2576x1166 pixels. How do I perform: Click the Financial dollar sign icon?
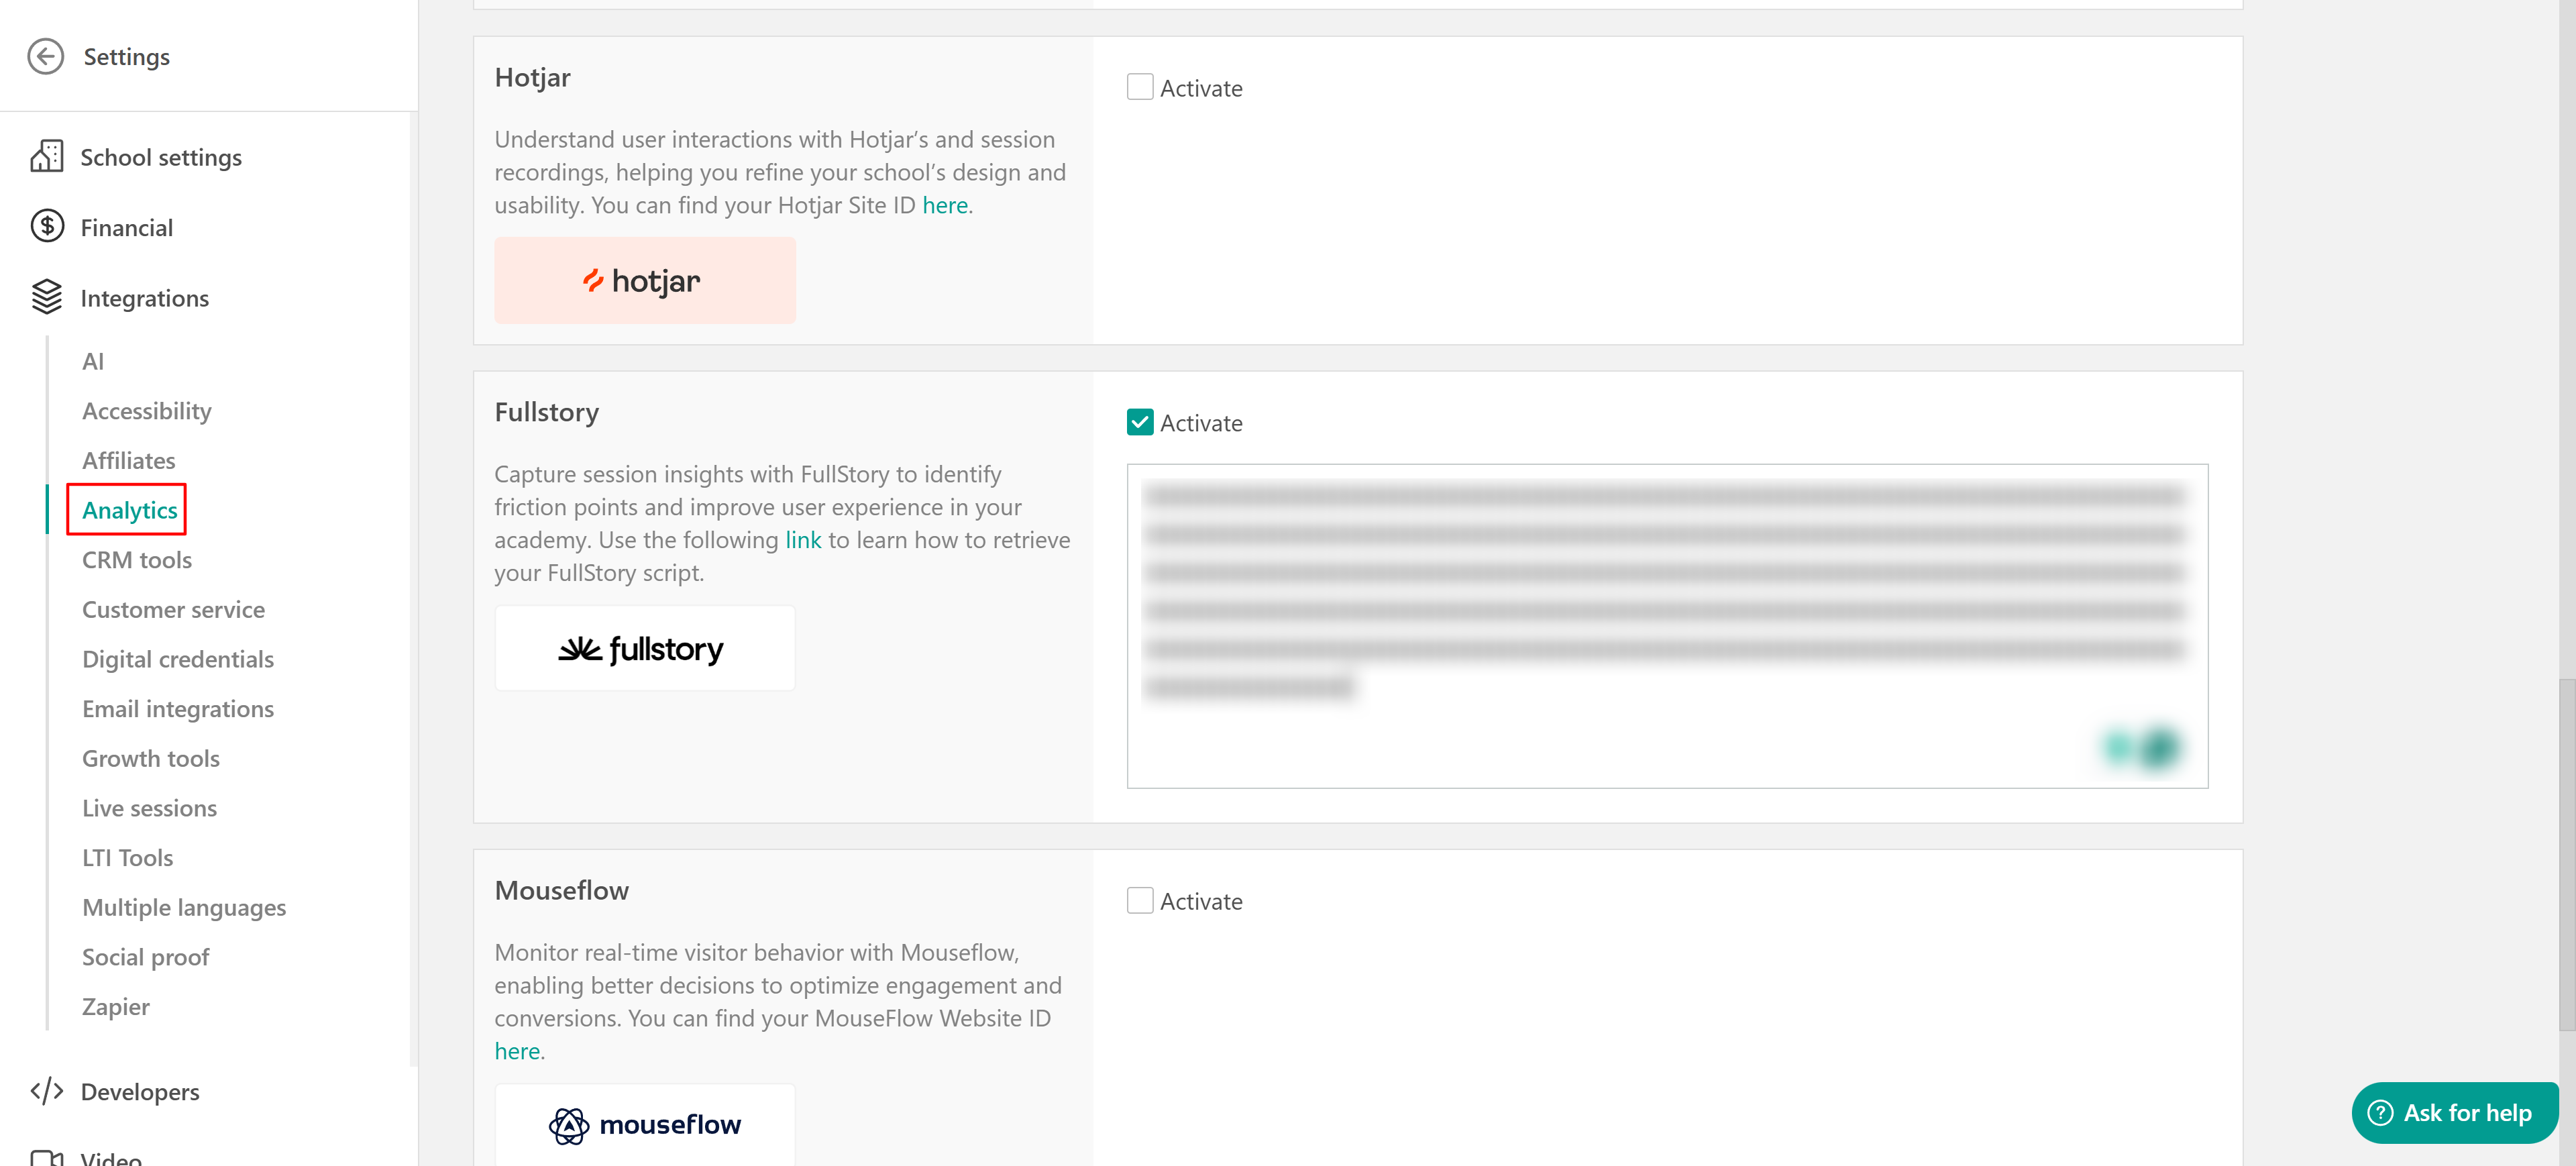[x=46, y=227]
